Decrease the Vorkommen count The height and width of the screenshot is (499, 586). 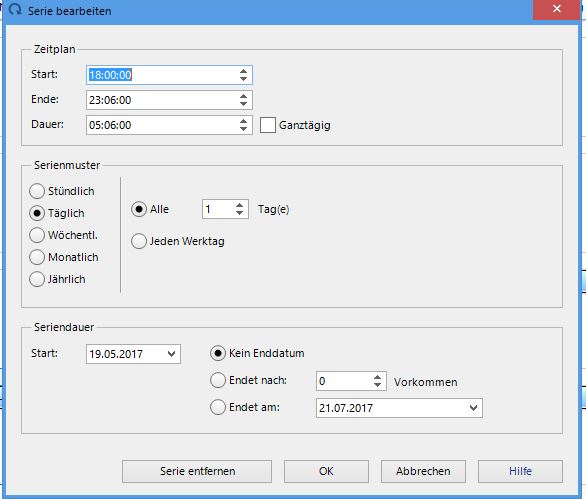(x=377, y=385)
